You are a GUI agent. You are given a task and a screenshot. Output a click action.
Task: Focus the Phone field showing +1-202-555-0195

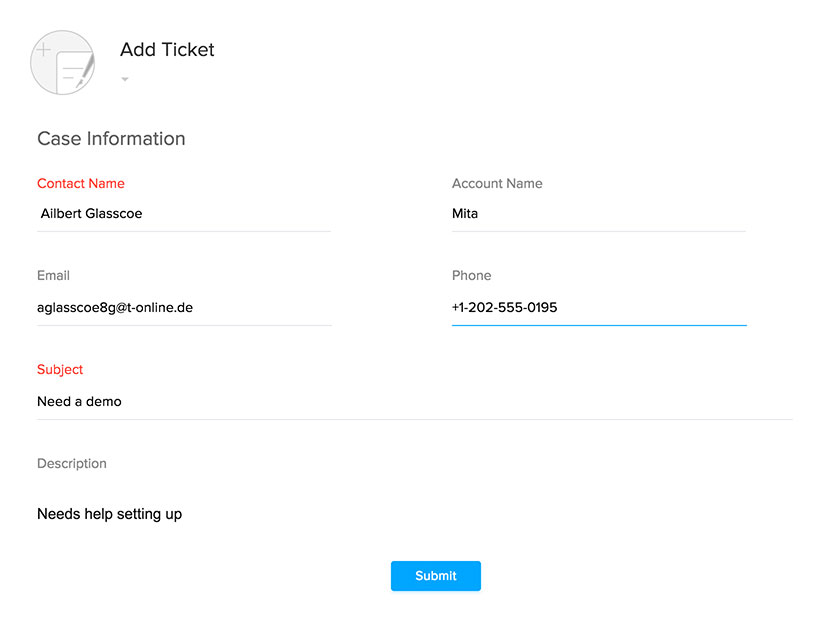point(598,308)
